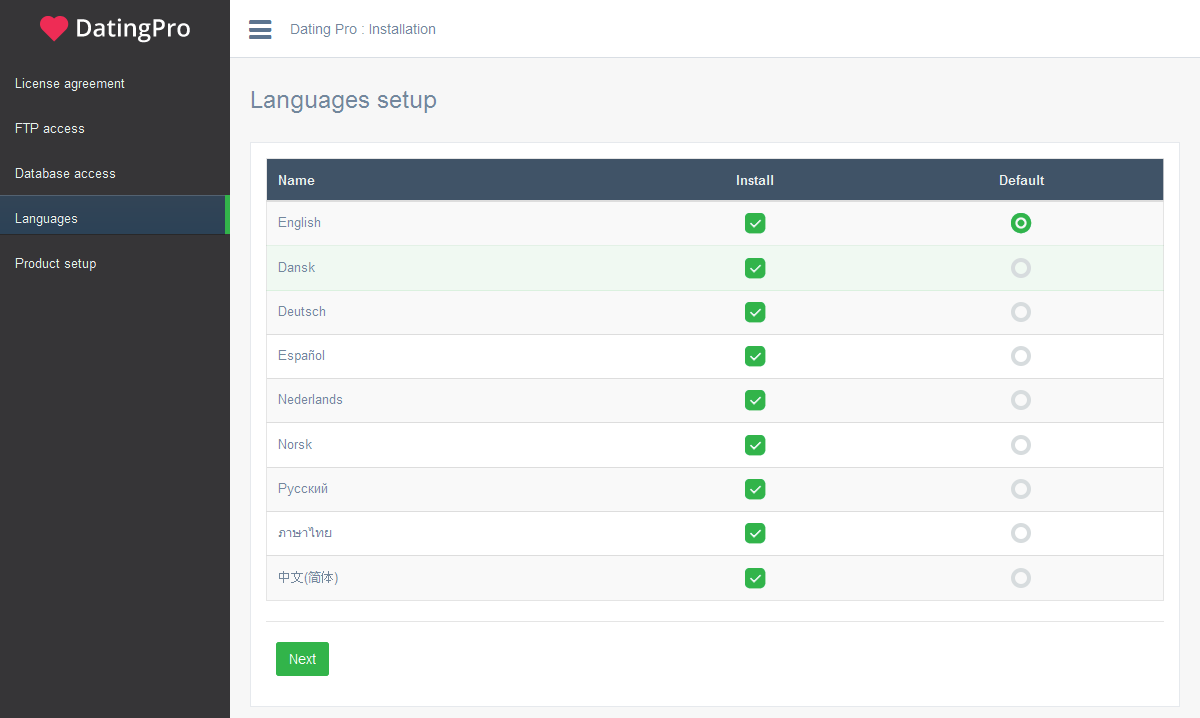The width and height of the screenshot is (1200, 718).
Task: Make 中文(简体) the default language
Action: (x=1020, y=578)
